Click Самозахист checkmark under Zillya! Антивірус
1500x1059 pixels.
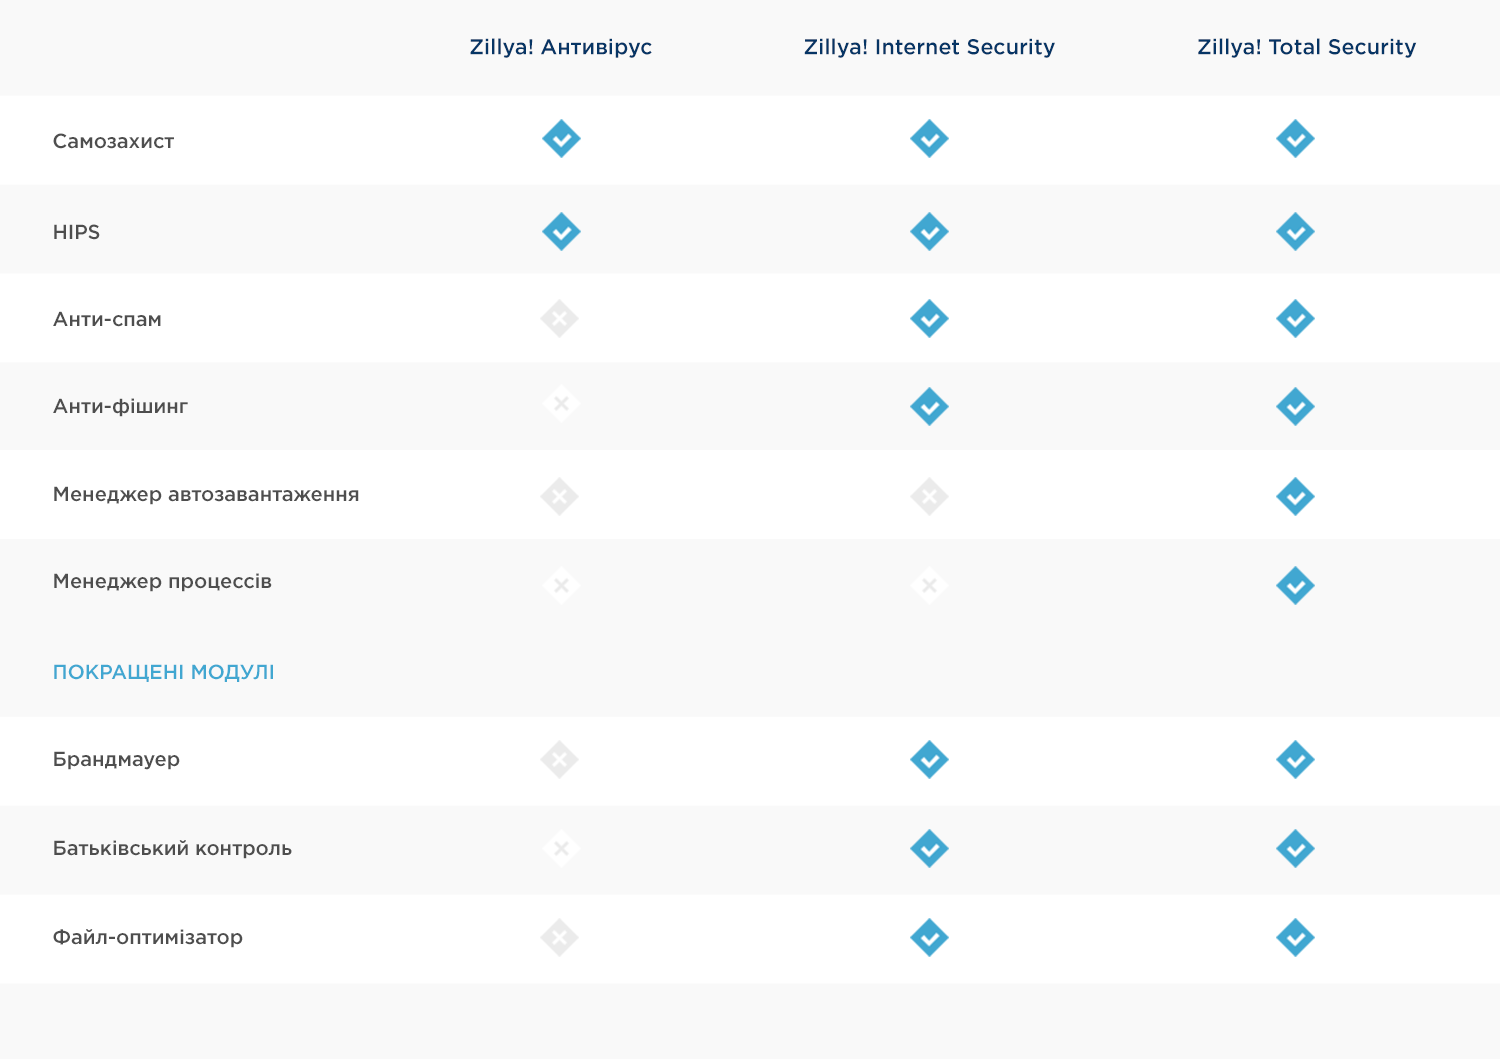click(x=561, y=139)
